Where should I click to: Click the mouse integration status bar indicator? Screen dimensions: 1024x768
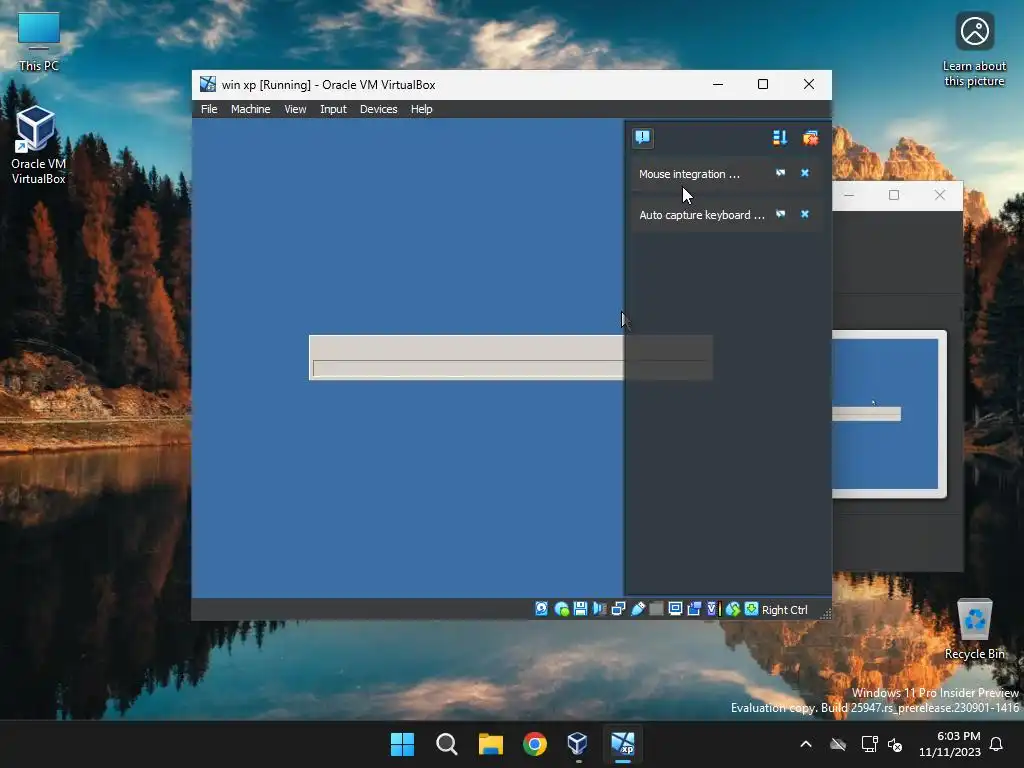[x=733, y=609]
